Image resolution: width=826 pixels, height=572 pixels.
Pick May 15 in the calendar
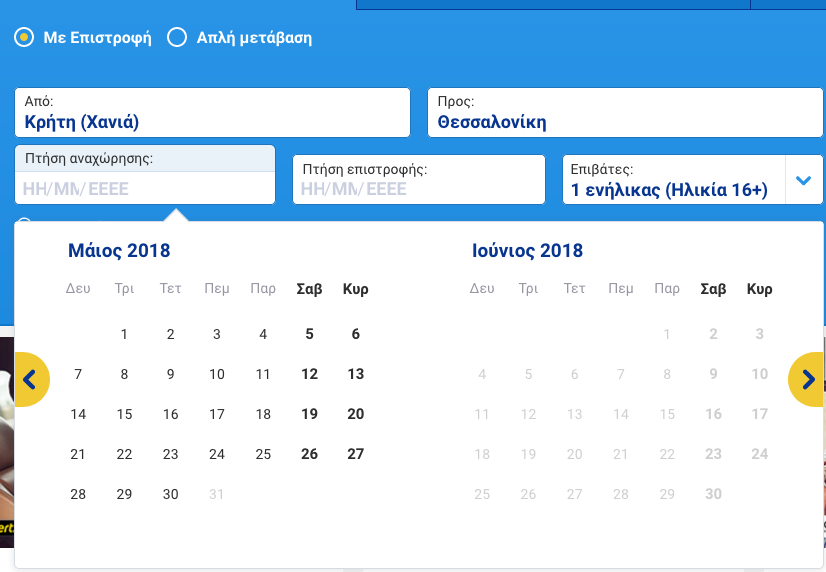124,414
